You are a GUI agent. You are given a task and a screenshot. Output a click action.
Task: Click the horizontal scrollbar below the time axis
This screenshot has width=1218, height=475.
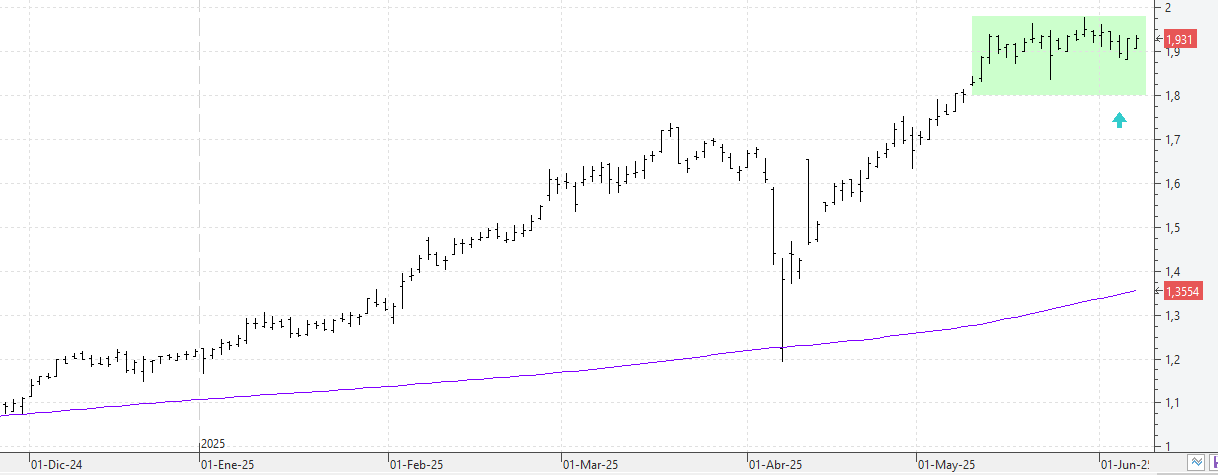point(600,472)
